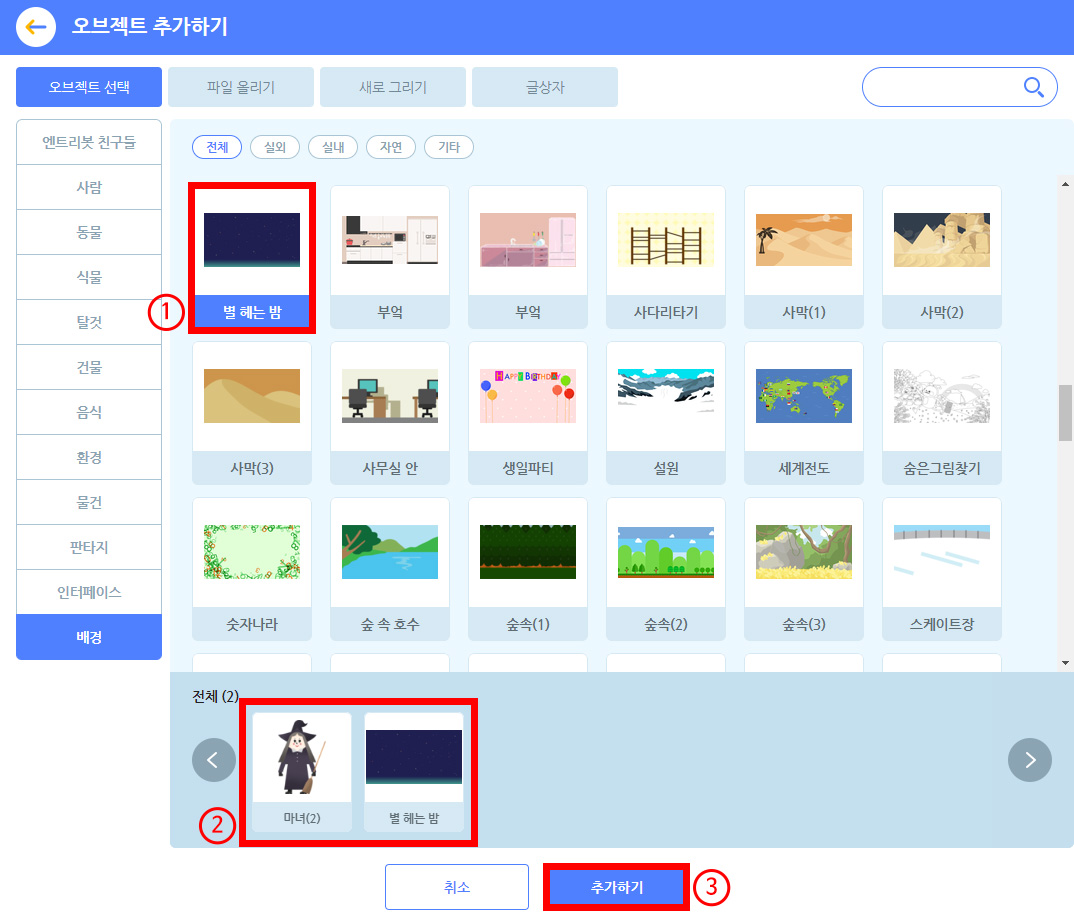Select the 설원 background
This screenshot has width=1074, height=918.
(666, 413)
